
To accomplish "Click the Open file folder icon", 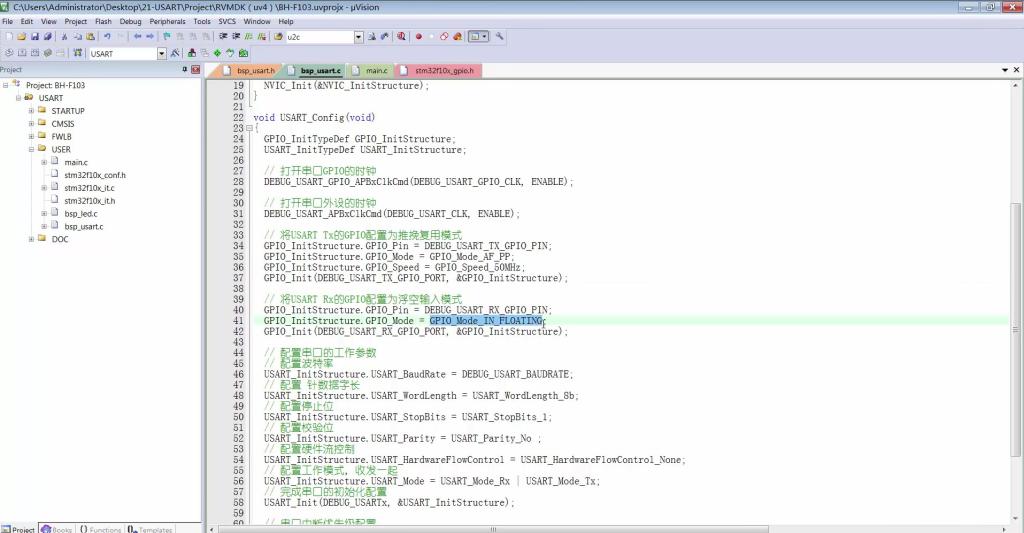I will coord(21,37).
